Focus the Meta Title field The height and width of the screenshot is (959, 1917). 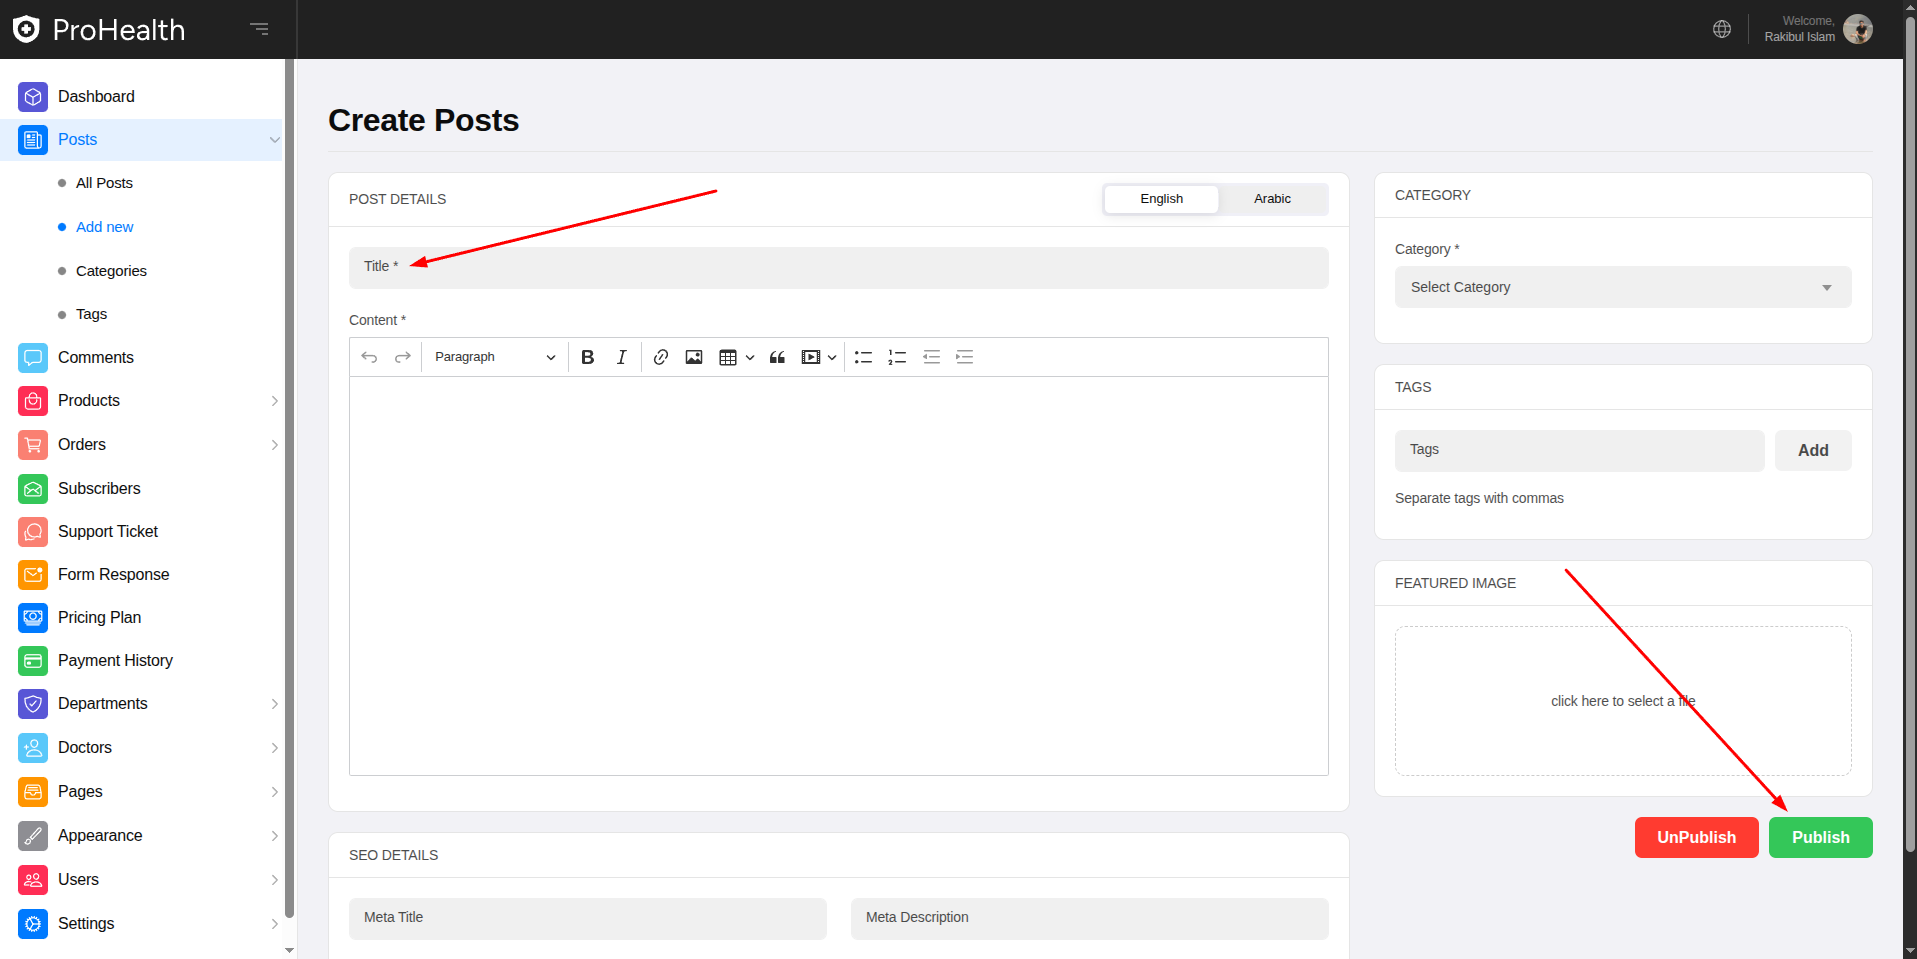pos(587,918)
